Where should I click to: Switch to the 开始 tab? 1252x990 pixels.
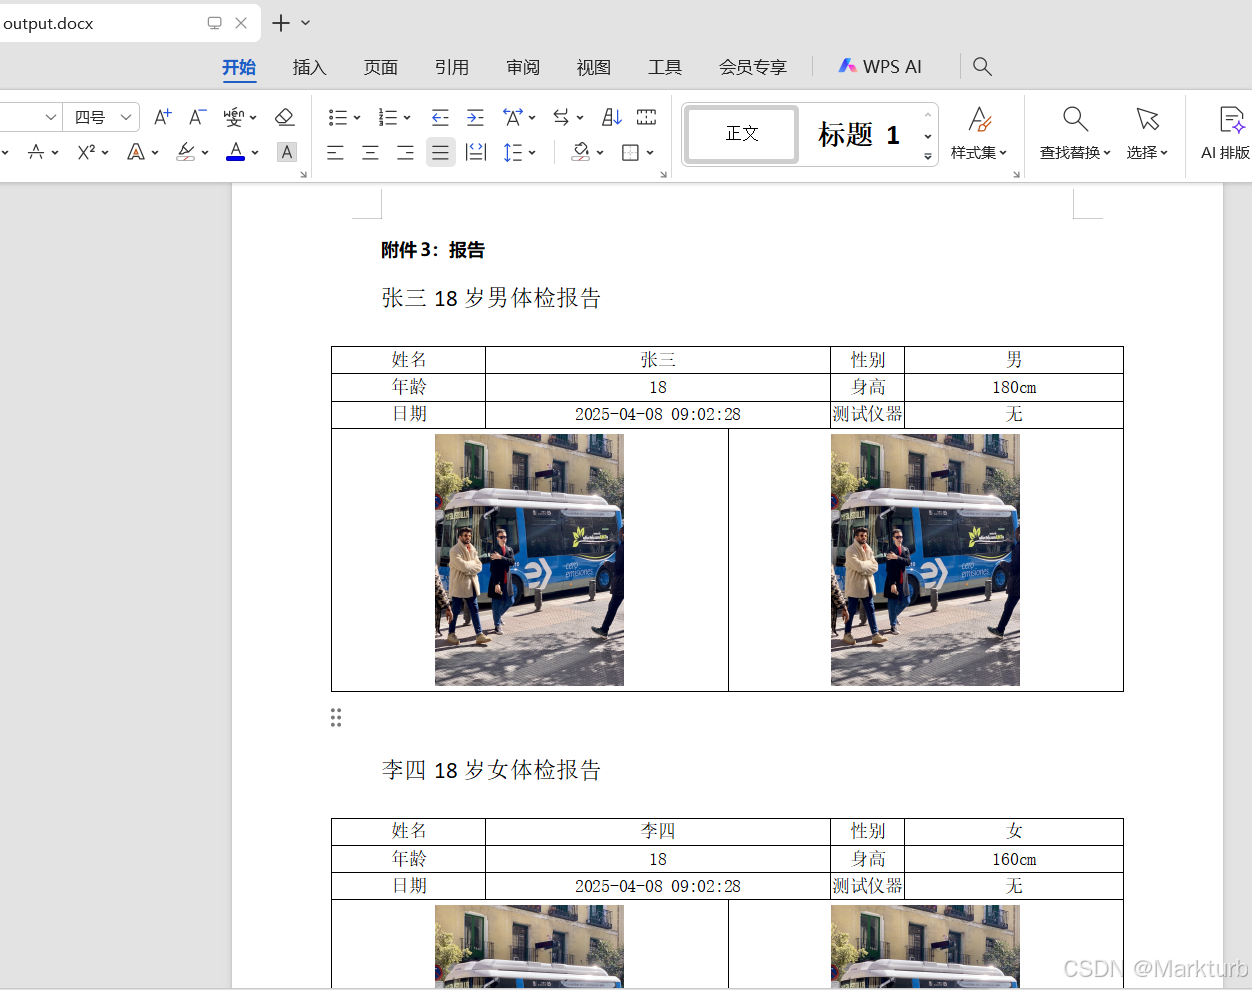(239, 67)
